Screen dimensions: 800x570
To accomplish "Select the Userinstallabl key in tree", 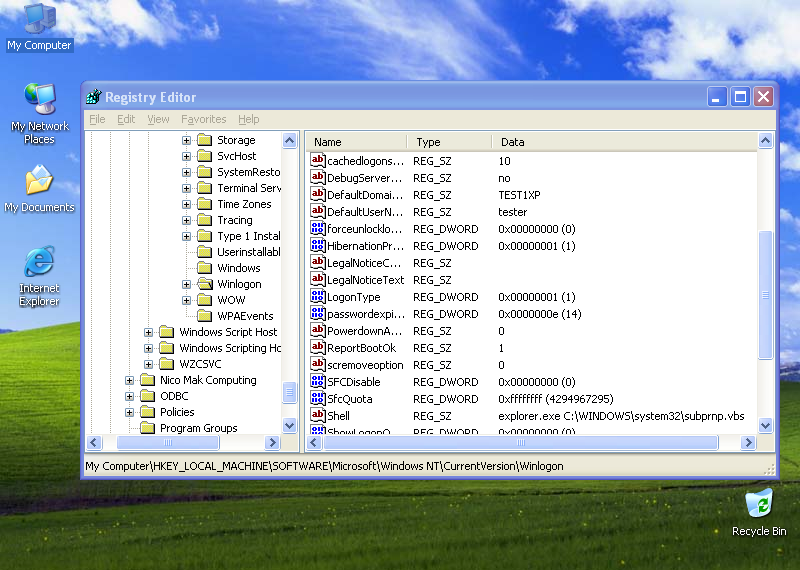I will (248, 252).
